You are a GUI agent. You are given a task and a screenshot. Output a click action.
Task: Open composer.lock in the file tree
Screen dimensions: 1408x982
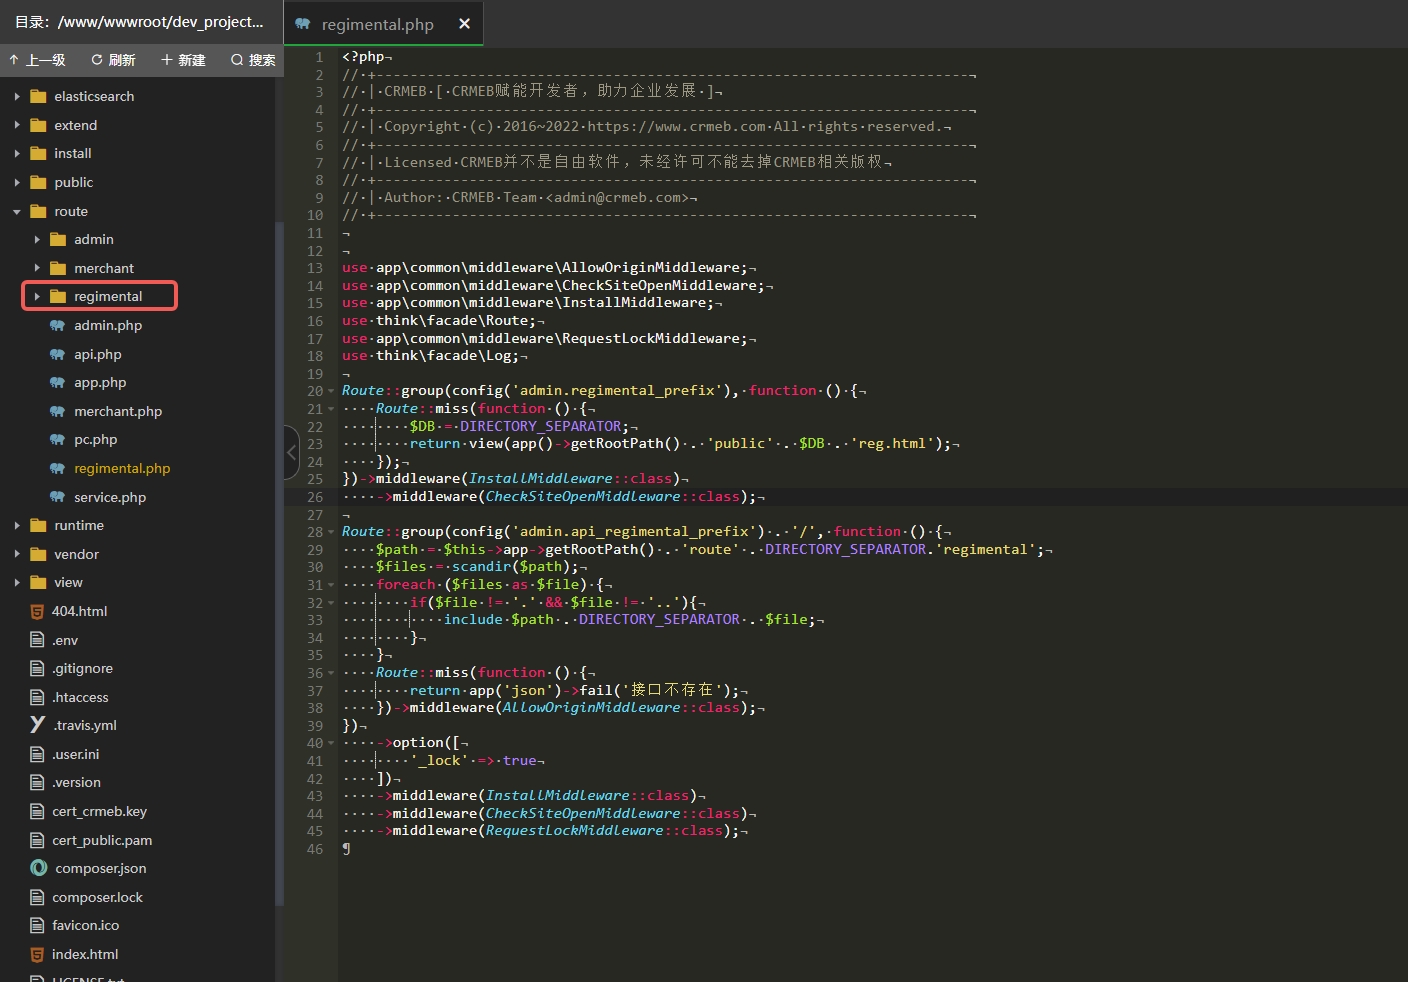point(98,898)
